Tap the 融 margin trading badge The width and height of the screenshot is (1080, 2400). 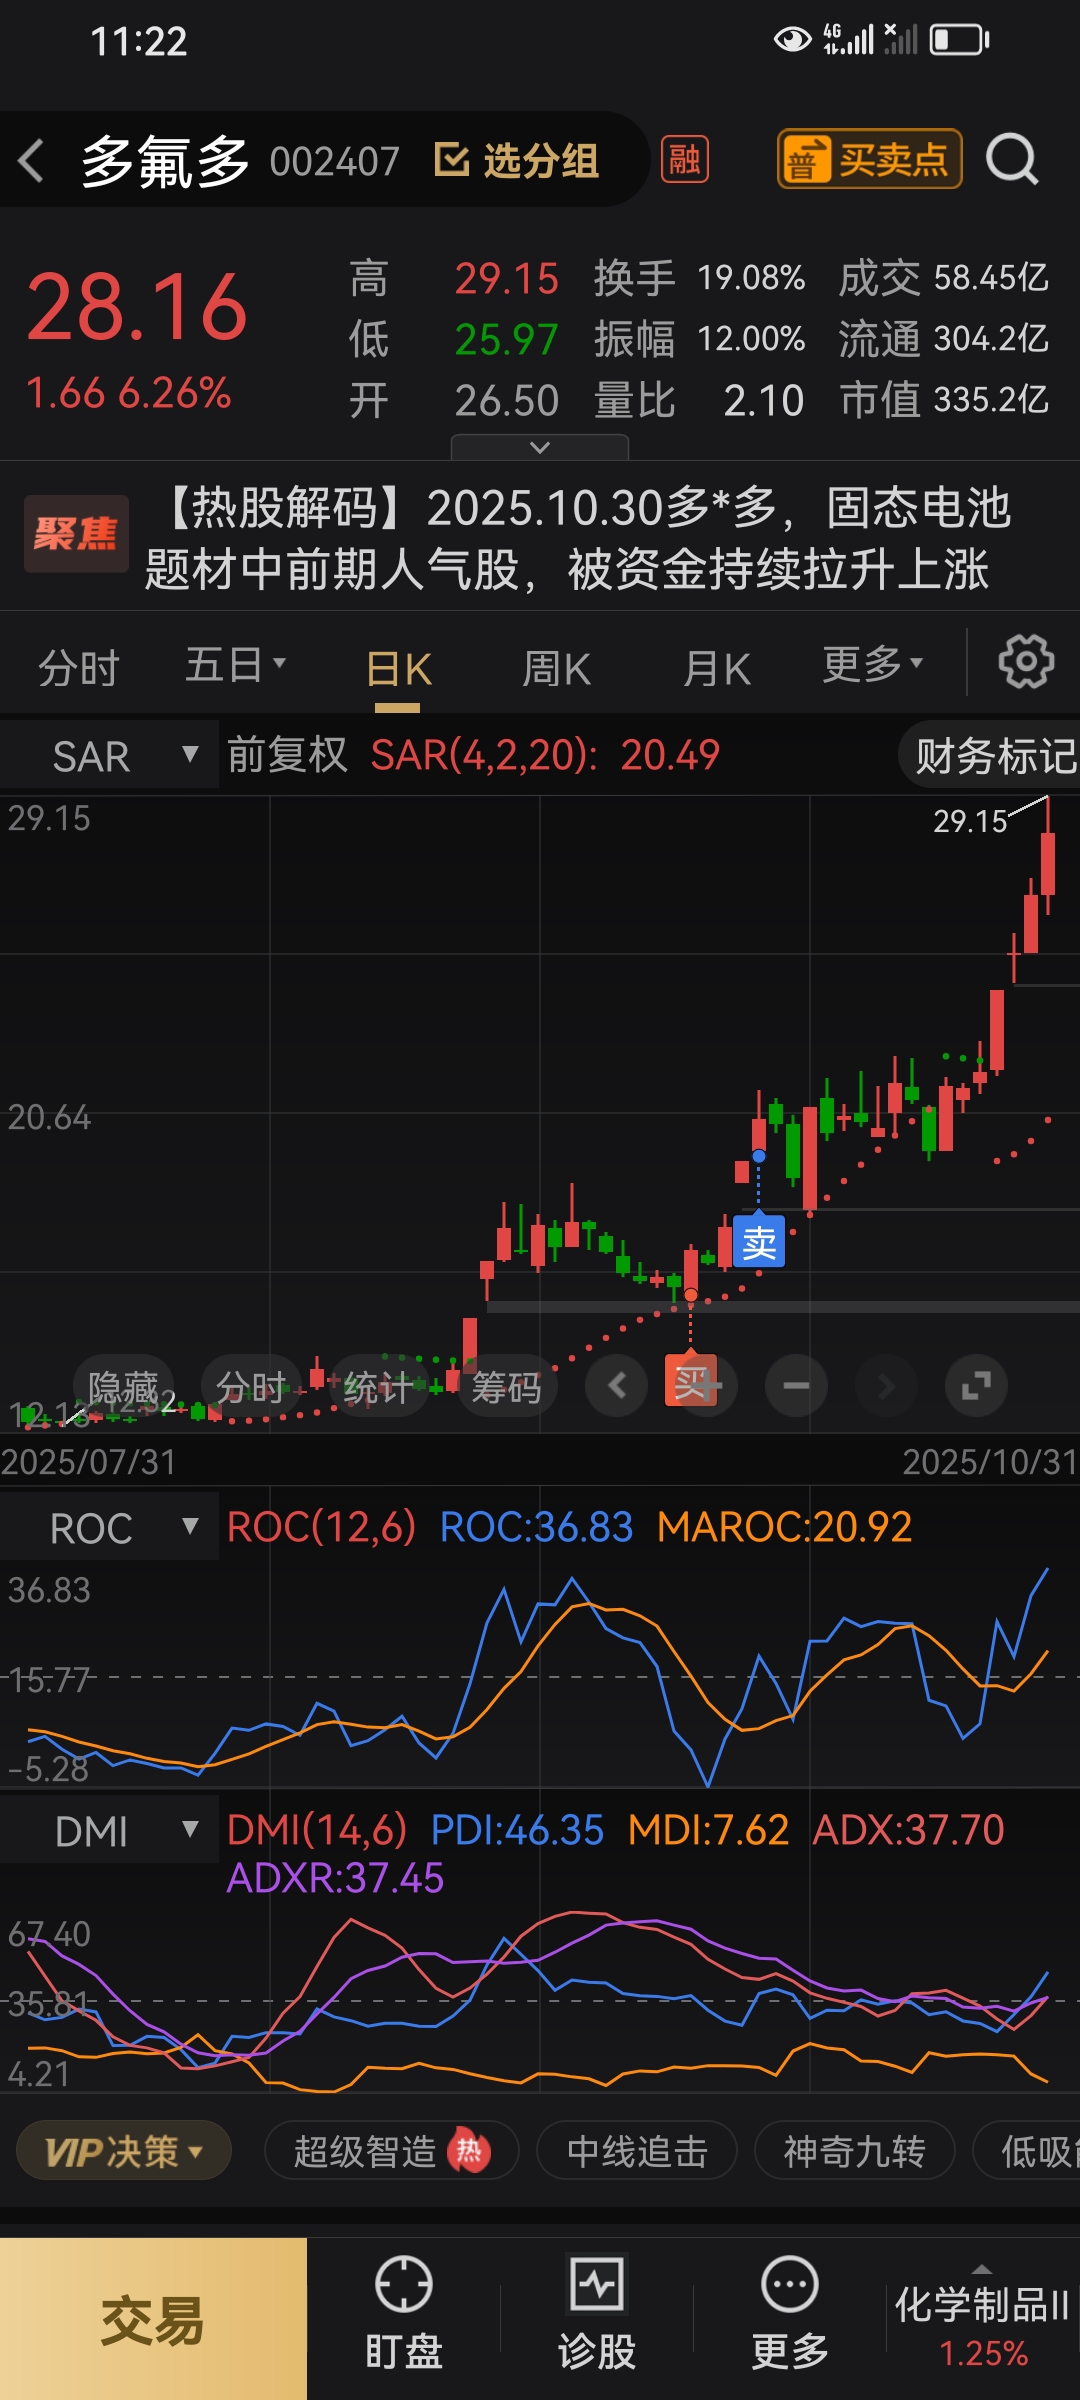pyautogui.click(x=685, y=159)
